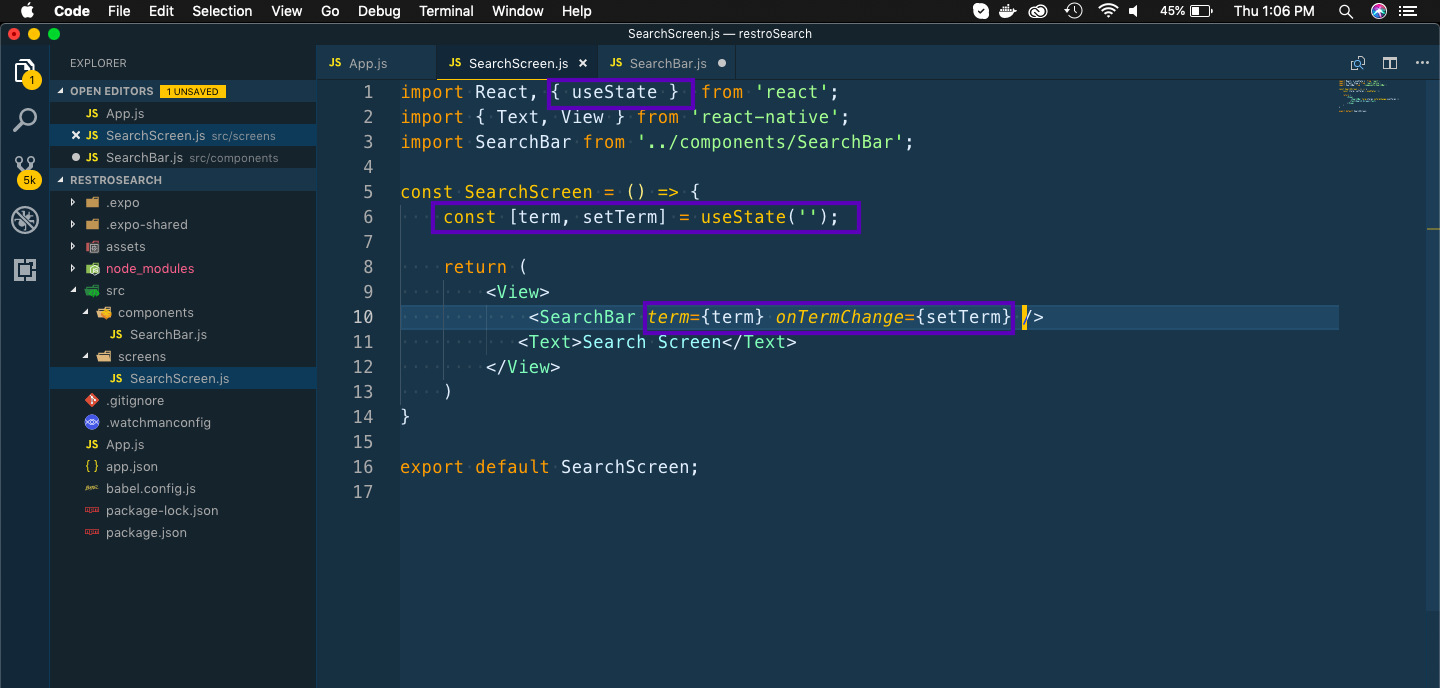Open the Extensions view in activity bar
The image size is (1440, 688).
[x=25, y=269]
